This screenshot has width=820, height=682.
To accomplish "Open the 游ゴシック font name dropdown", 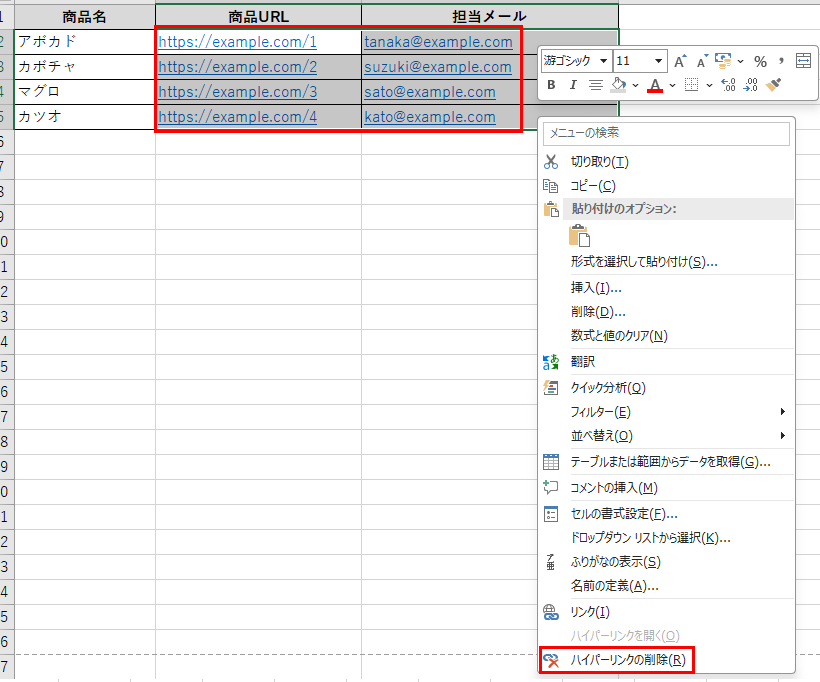I will tap(604, 61).
